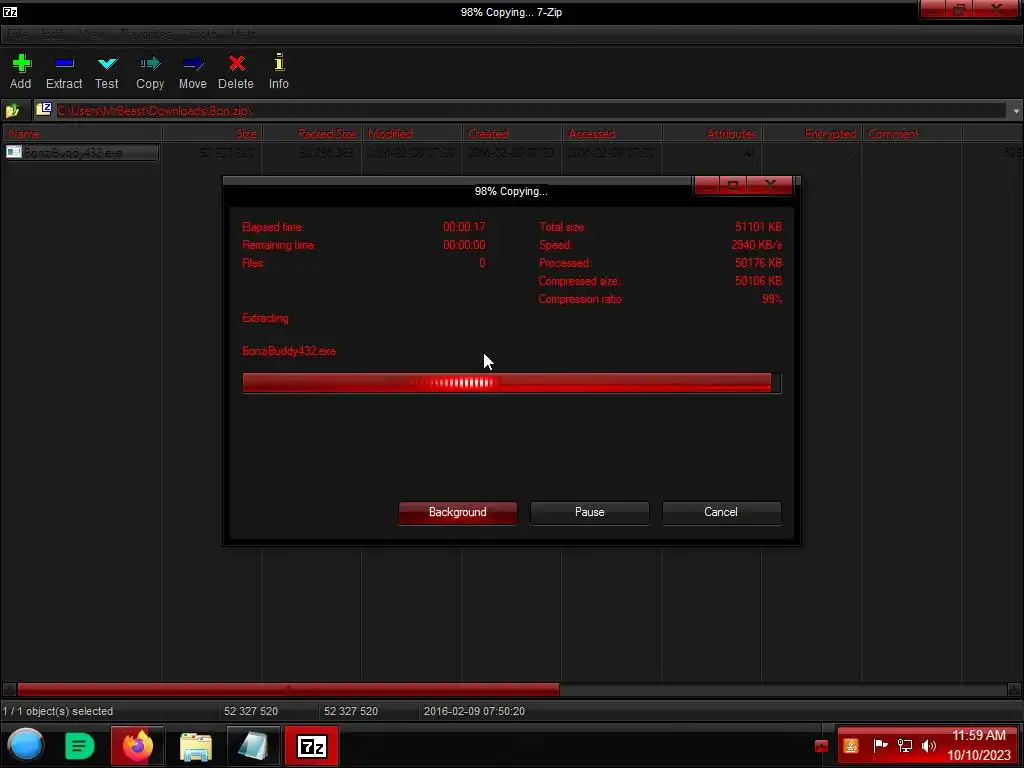Open the volume speaker tray icon

point(929,745)
